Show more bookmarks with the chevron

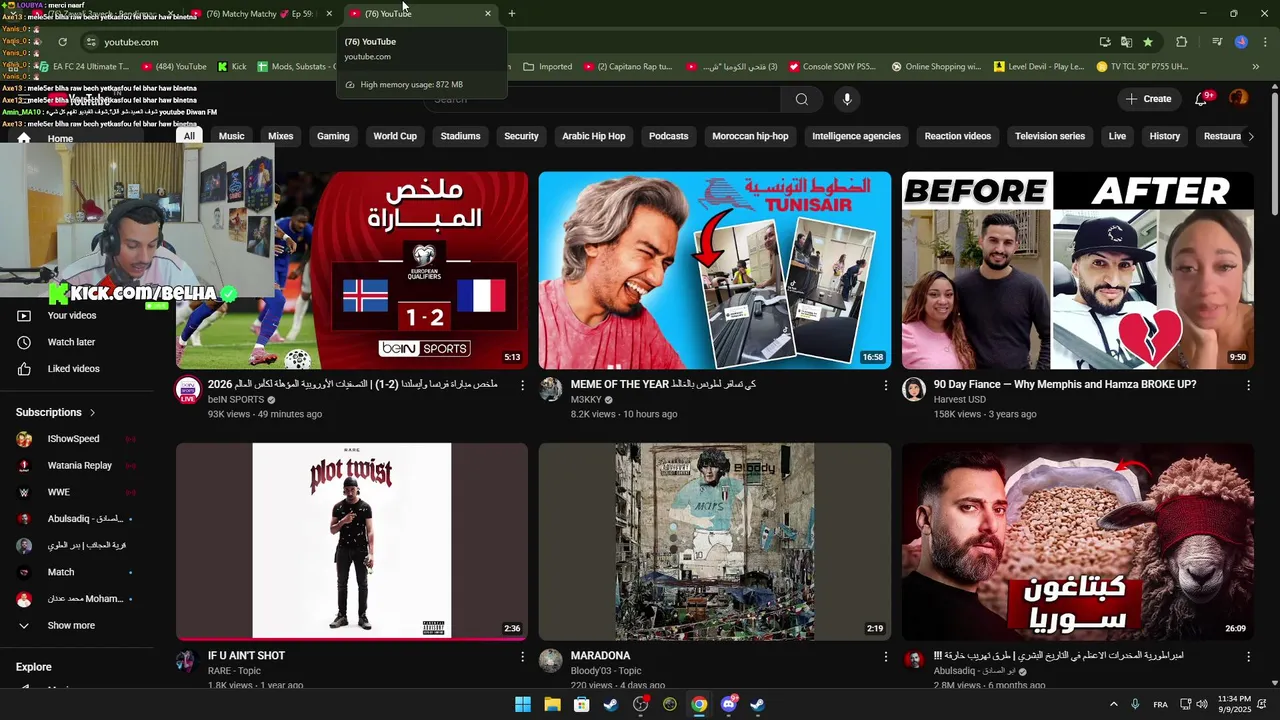1257,67
